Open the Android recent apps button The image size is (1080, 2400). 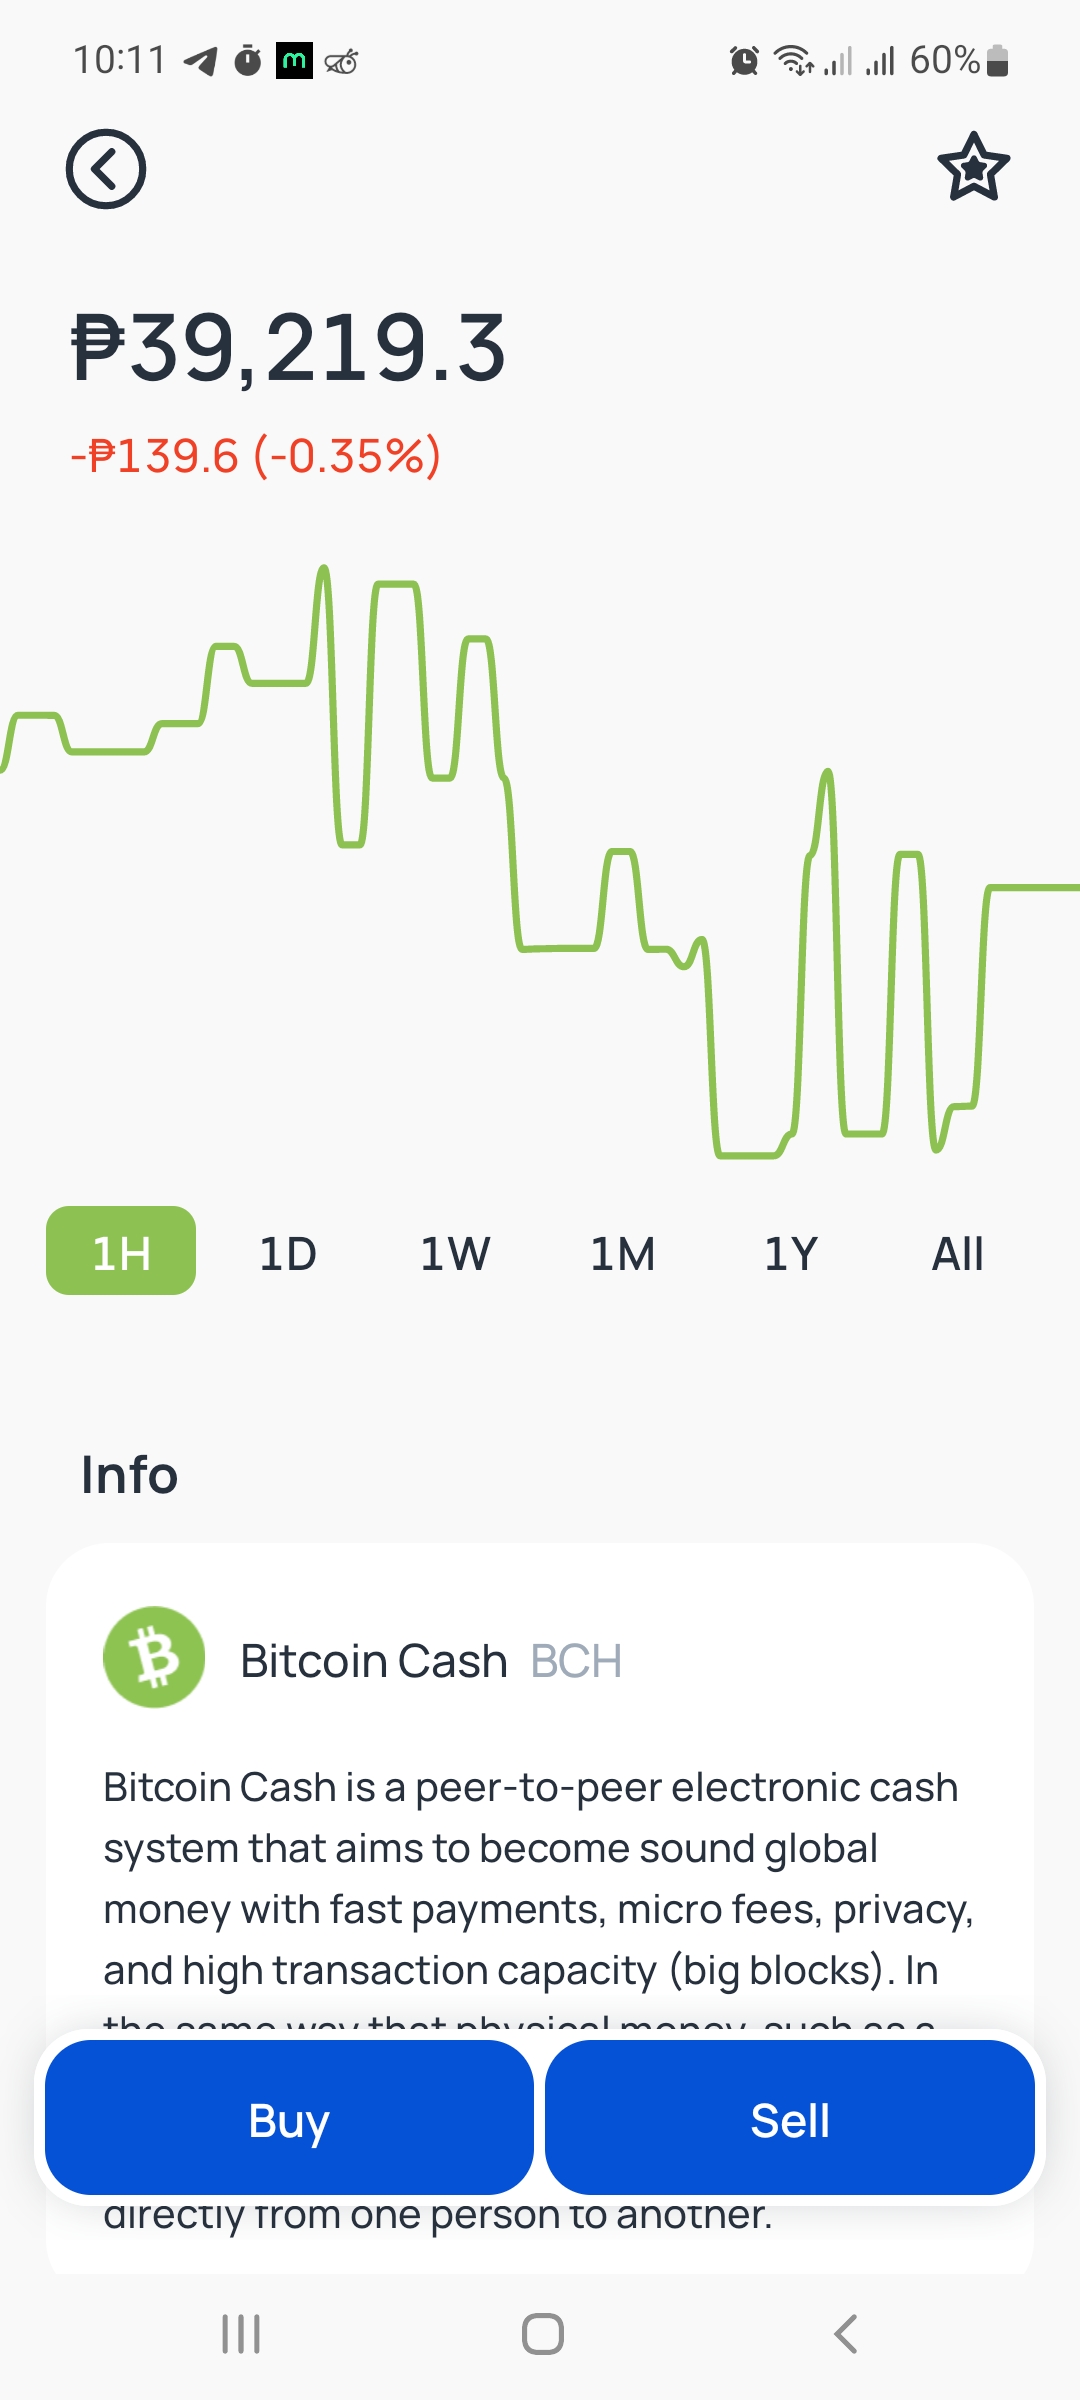click(x=241, y=2334)
